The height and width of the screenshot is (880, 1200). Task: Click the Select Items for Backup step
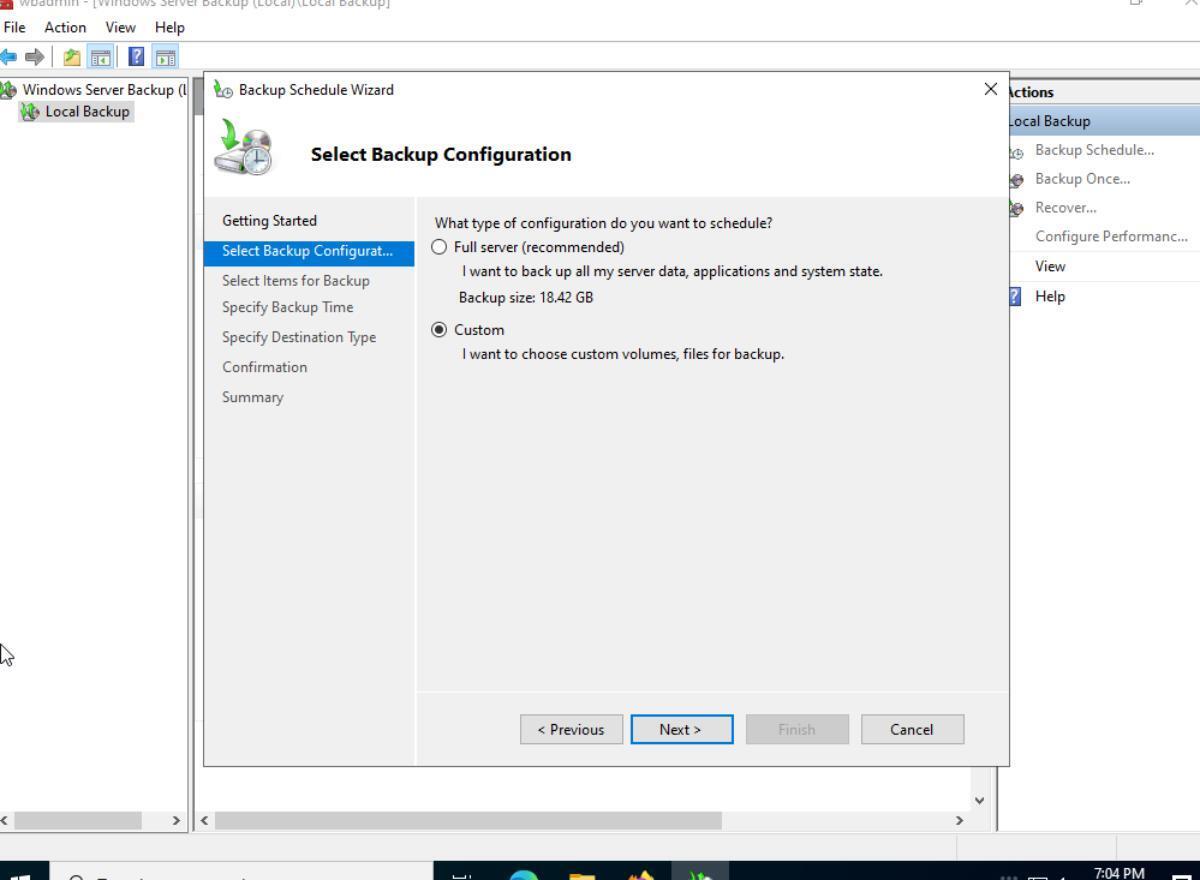pyautogui.click(x=295, y=281)
